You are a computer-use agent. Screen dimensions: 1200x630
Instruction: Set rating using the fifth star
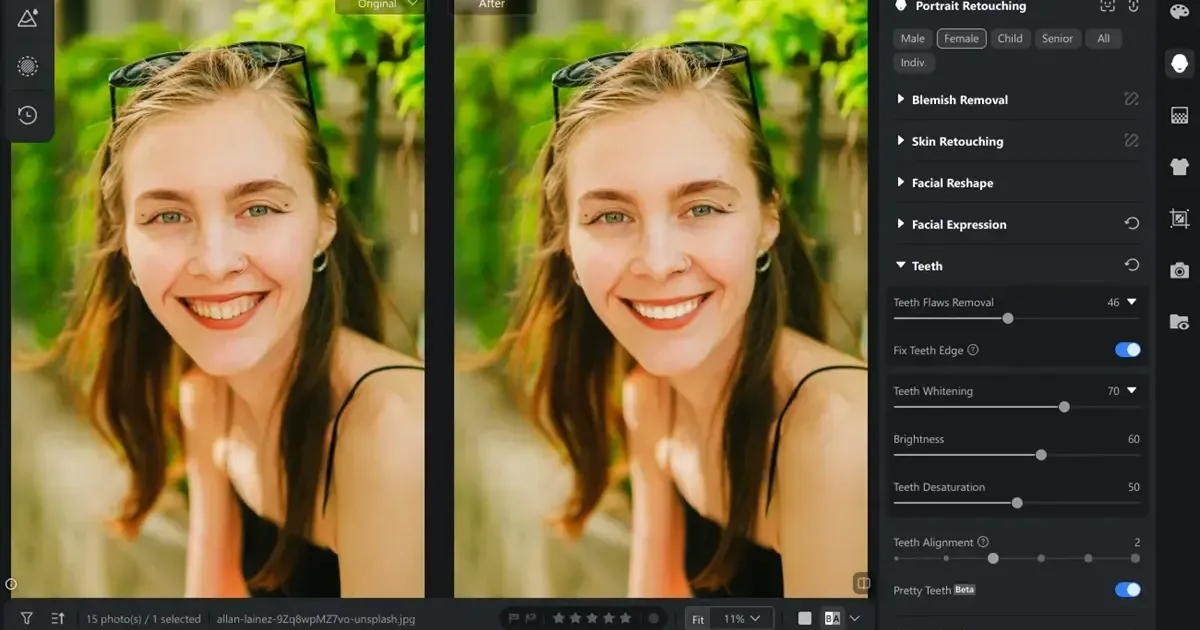point(626,619)
